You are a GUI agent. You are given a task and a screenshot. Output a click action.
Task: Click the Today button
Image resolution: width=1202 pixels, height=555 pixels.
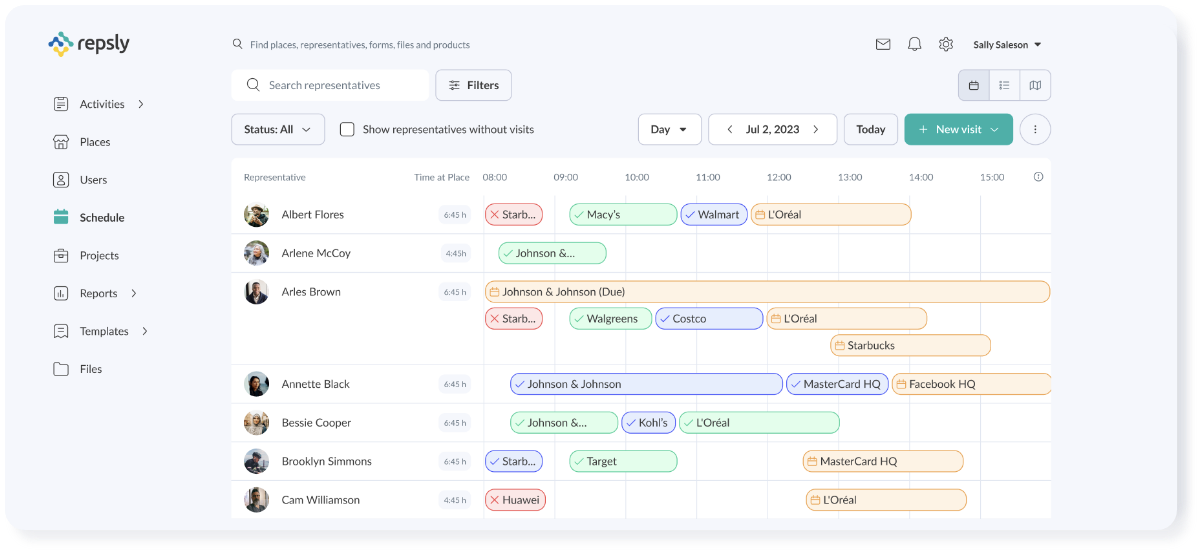[871, 129]
